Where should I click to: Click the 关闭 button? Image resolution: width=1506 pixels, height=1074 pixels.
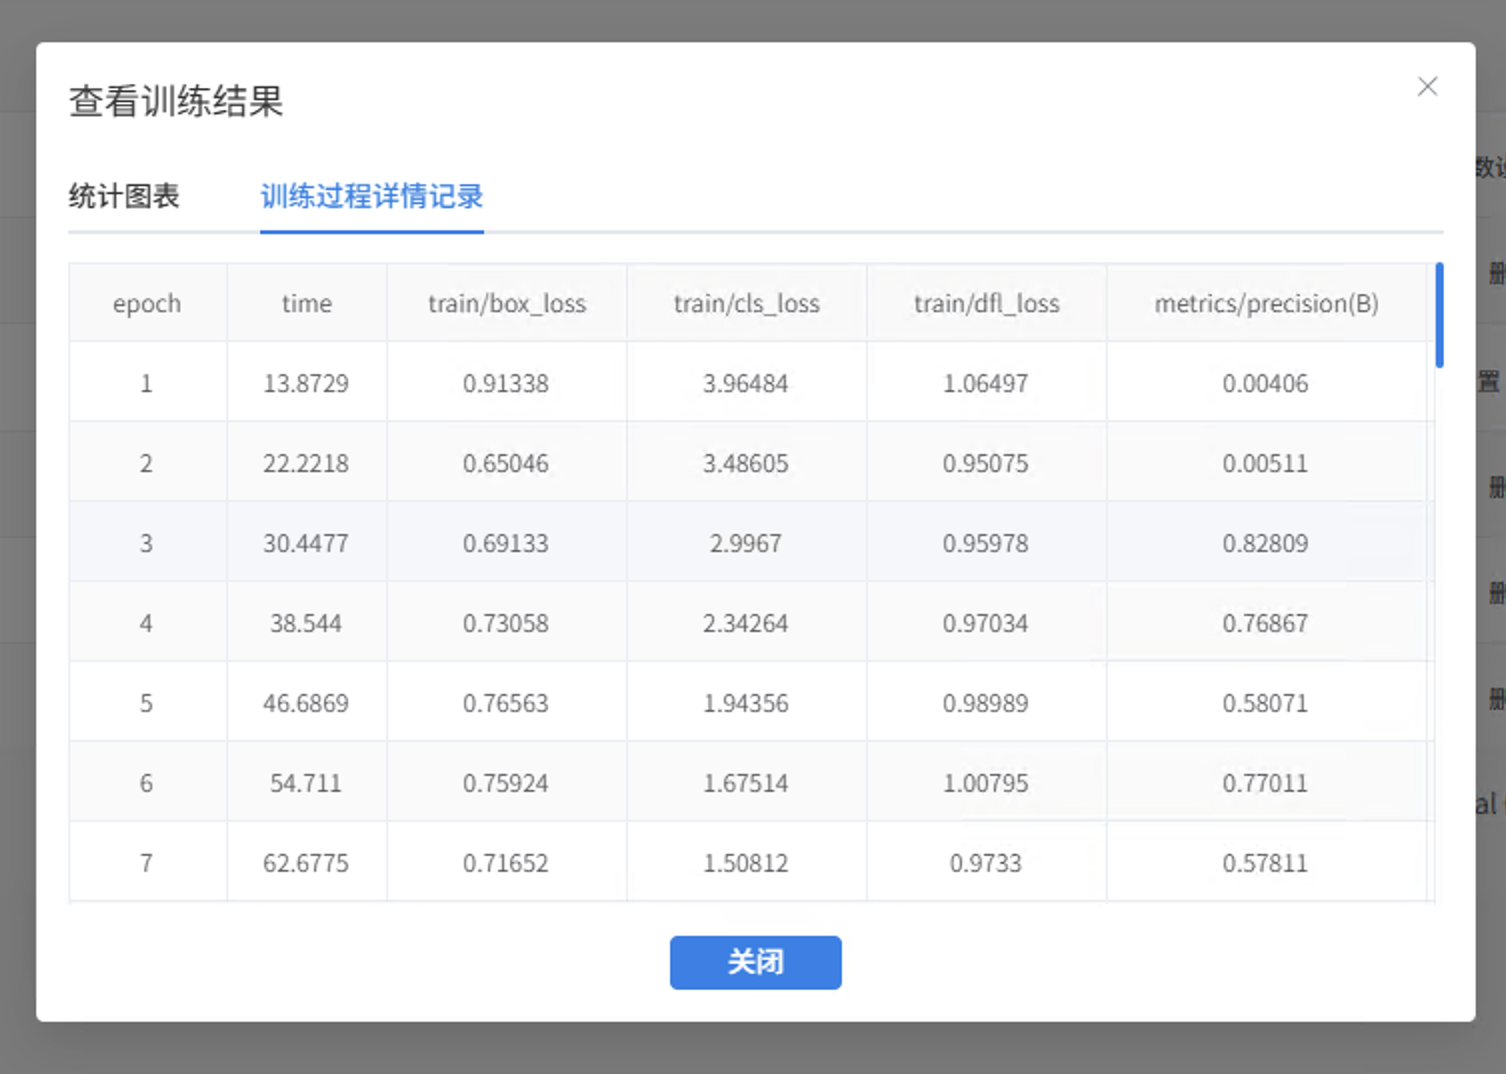755,962
